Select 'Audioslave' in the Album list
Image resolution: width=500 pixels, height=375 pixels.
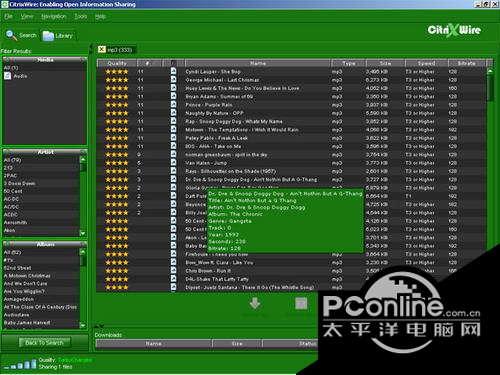click(x=16, y=315)
